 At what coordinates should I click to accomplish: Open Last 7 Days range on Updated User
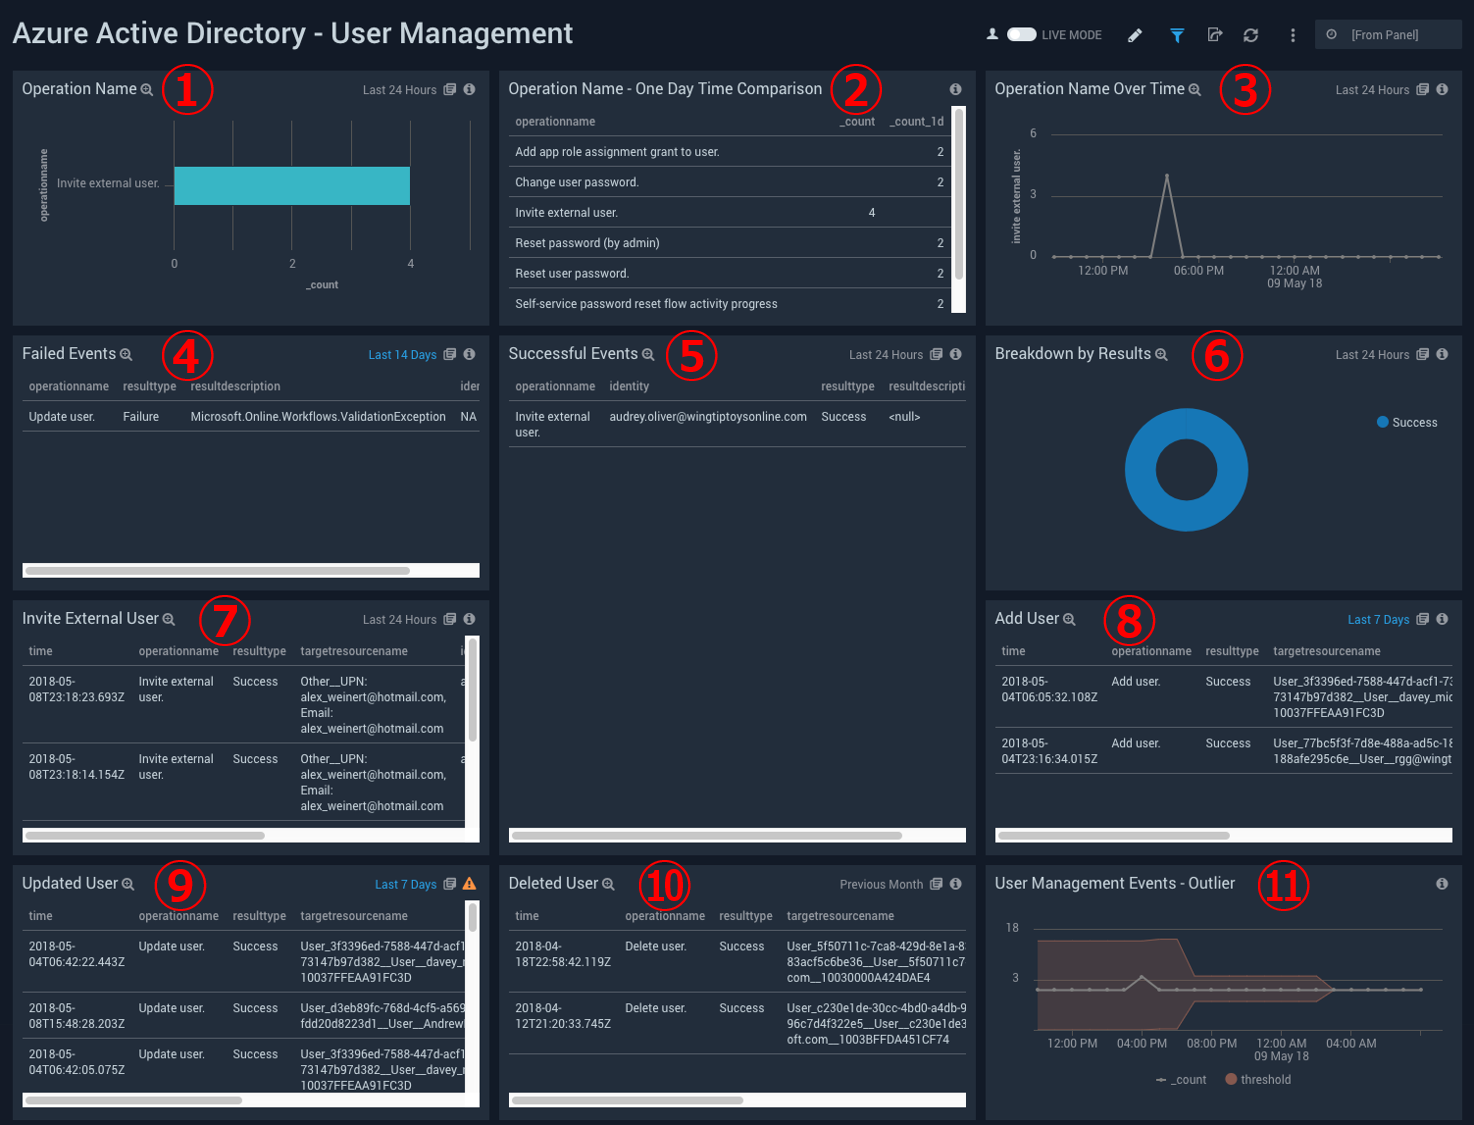(405, 885)
